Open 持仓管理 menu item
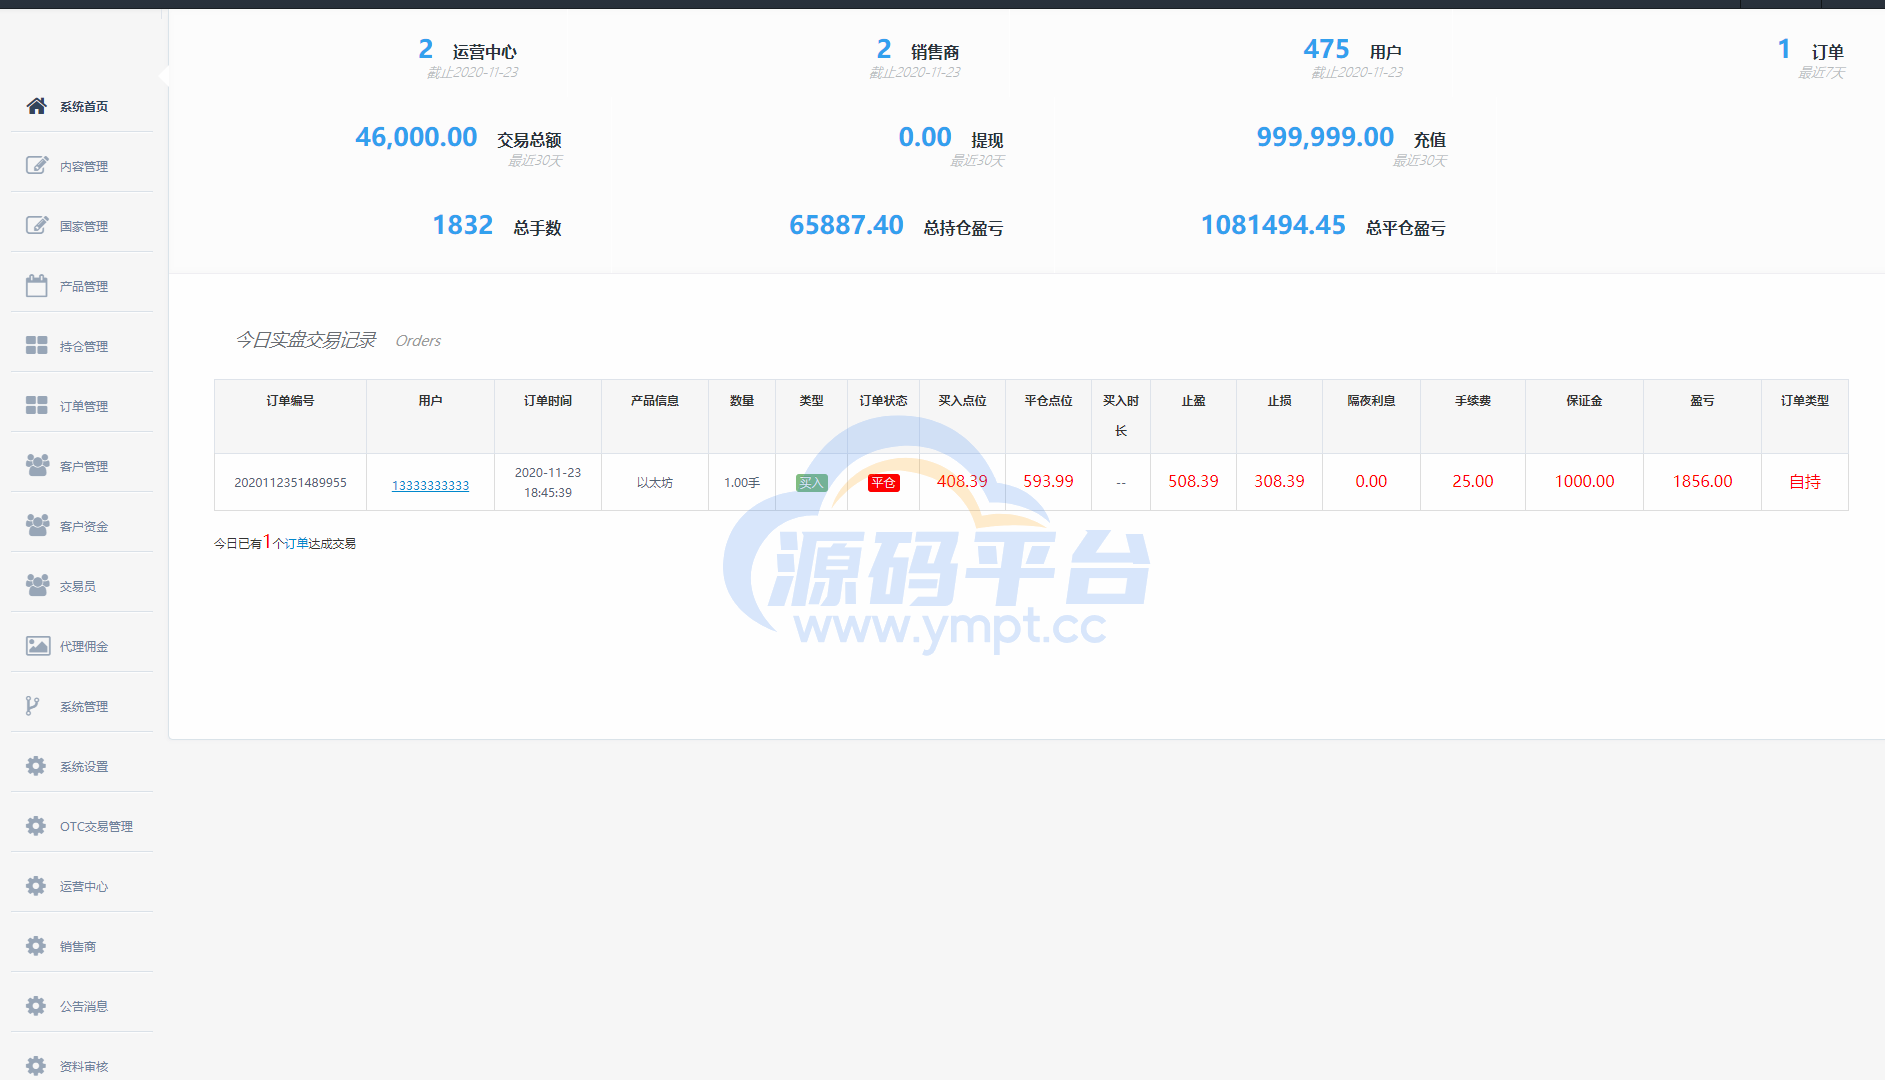1885x1080 pixels. (x=82, y=346)
